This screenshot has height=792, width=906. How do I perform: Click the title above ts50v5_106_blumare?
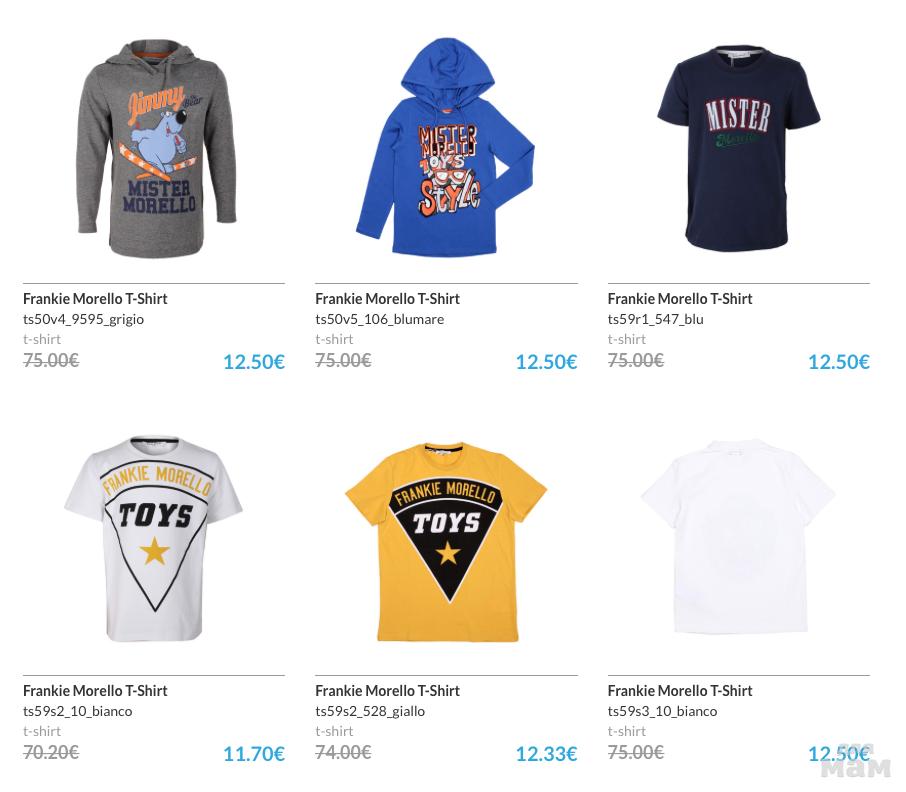tap(387, 298)
